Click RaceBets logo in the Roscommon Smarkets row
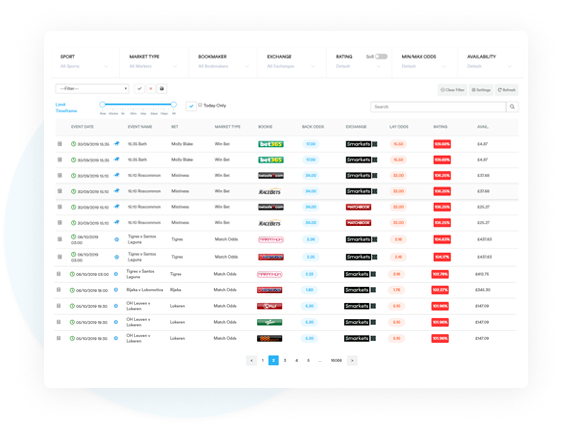The width and height of the screenshot is (563, 427). click(270, 191)
